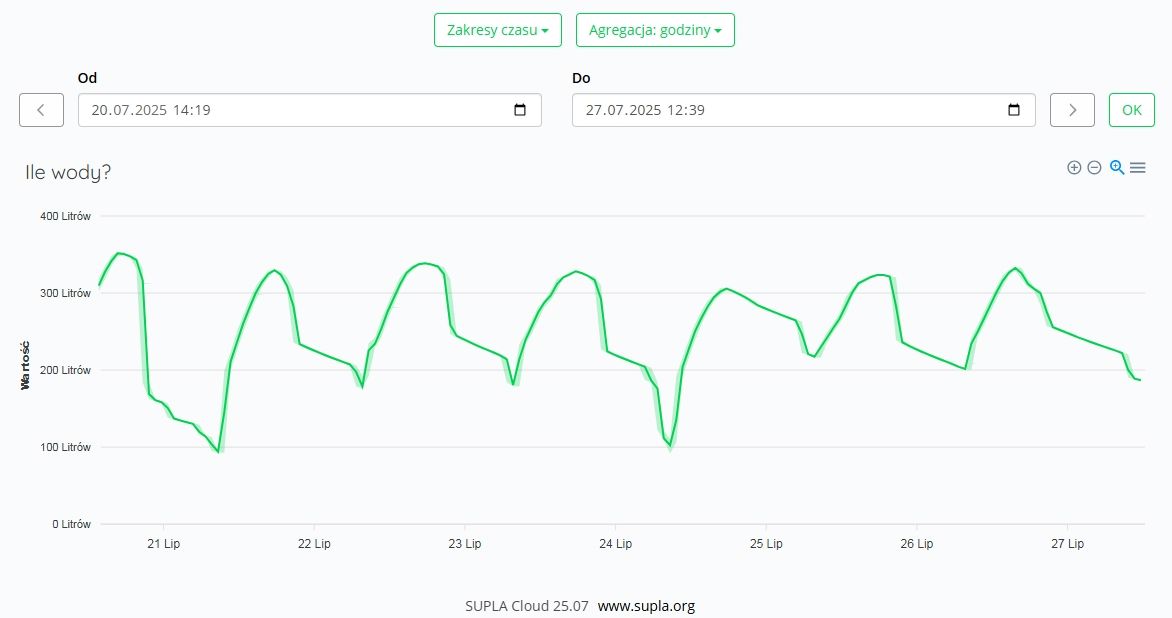Click the 100 Litrów axis label

tap(66, 447)
